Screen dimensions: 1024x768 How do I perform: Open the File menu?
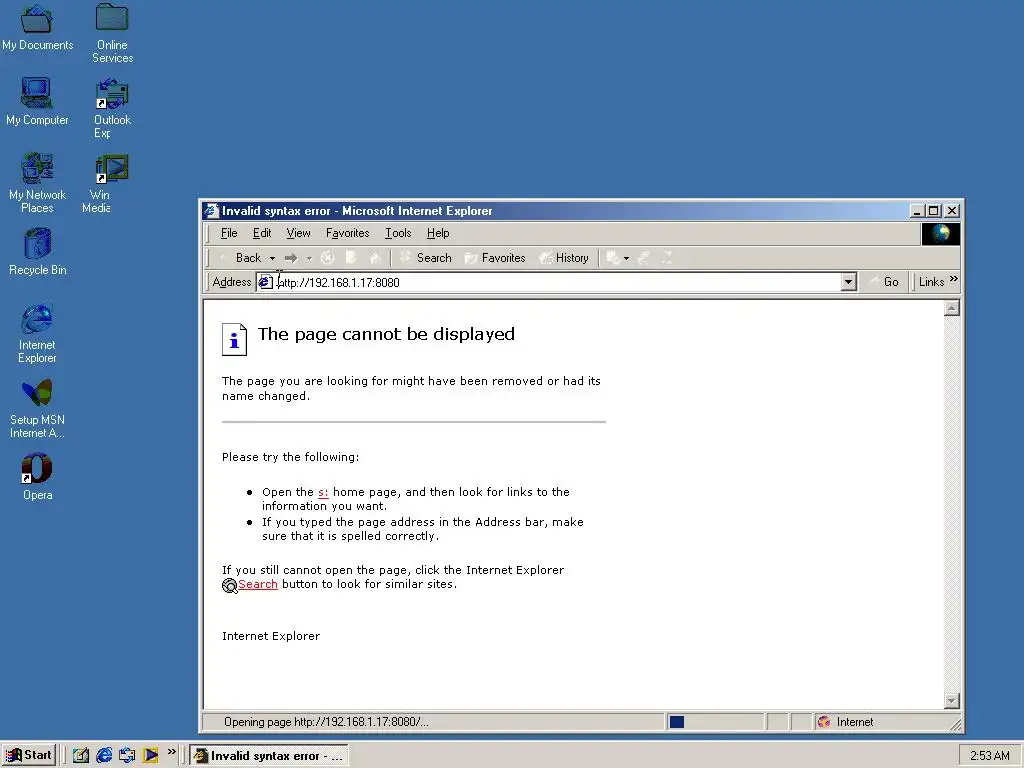point(229,233)
